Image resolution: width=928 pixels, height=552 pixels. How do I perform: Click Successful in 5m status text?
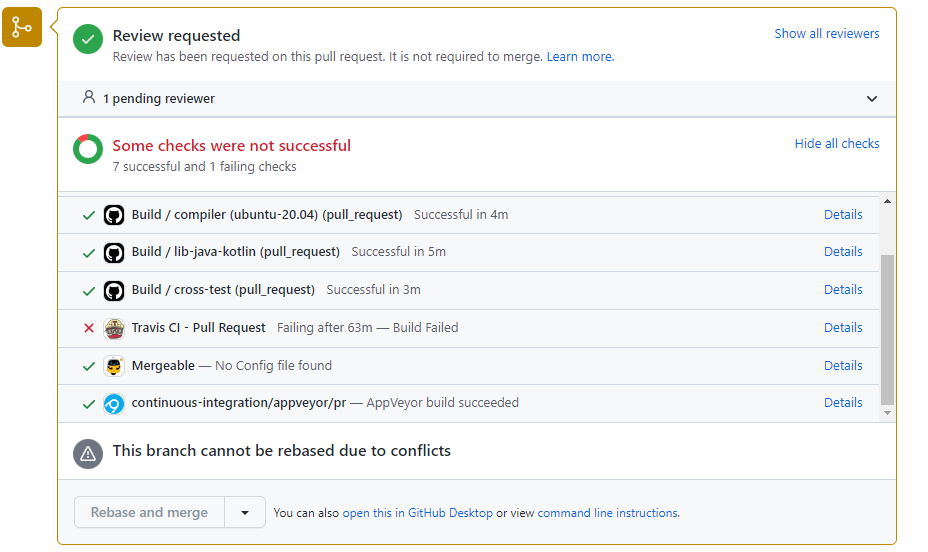(x=398, y=251)
